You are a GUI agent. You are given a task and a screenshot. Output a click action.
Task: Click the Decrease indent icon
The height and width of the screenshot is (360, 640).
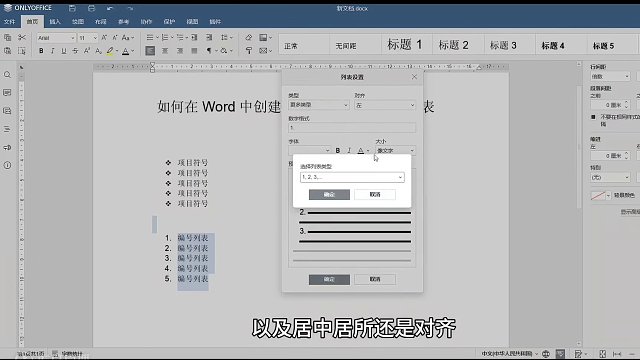pos(194,38)
